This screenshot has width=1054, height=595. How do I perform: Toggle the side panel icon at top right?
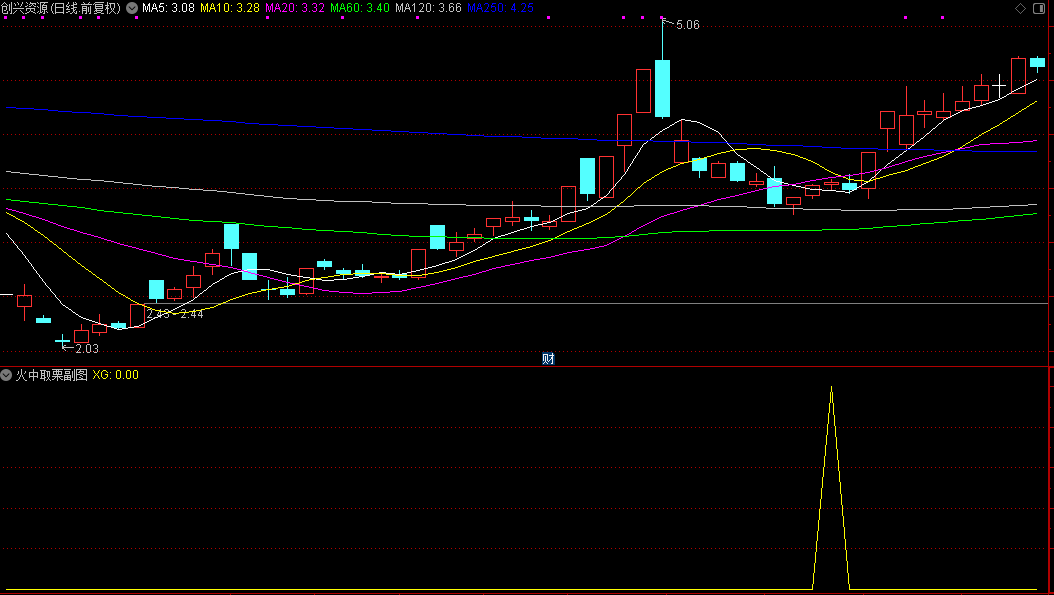click(1039, 8)
